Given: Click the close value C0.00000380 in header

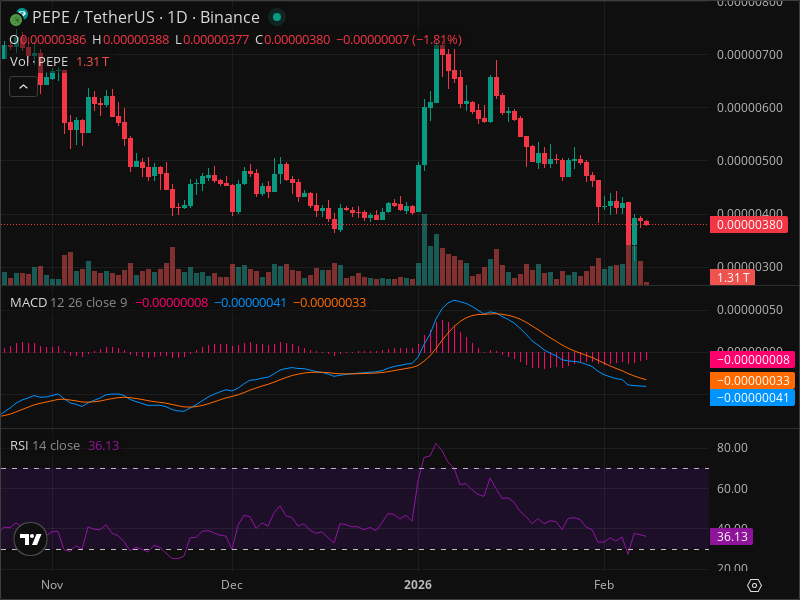Looking at the screenshot, I should [293, 40].
